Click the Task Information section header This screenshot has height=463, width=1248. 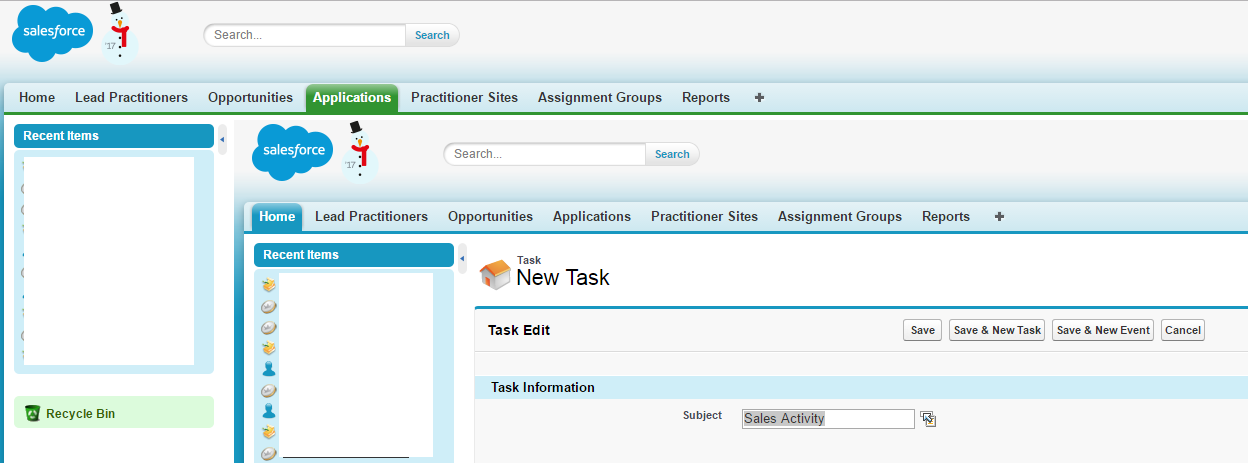861,387
